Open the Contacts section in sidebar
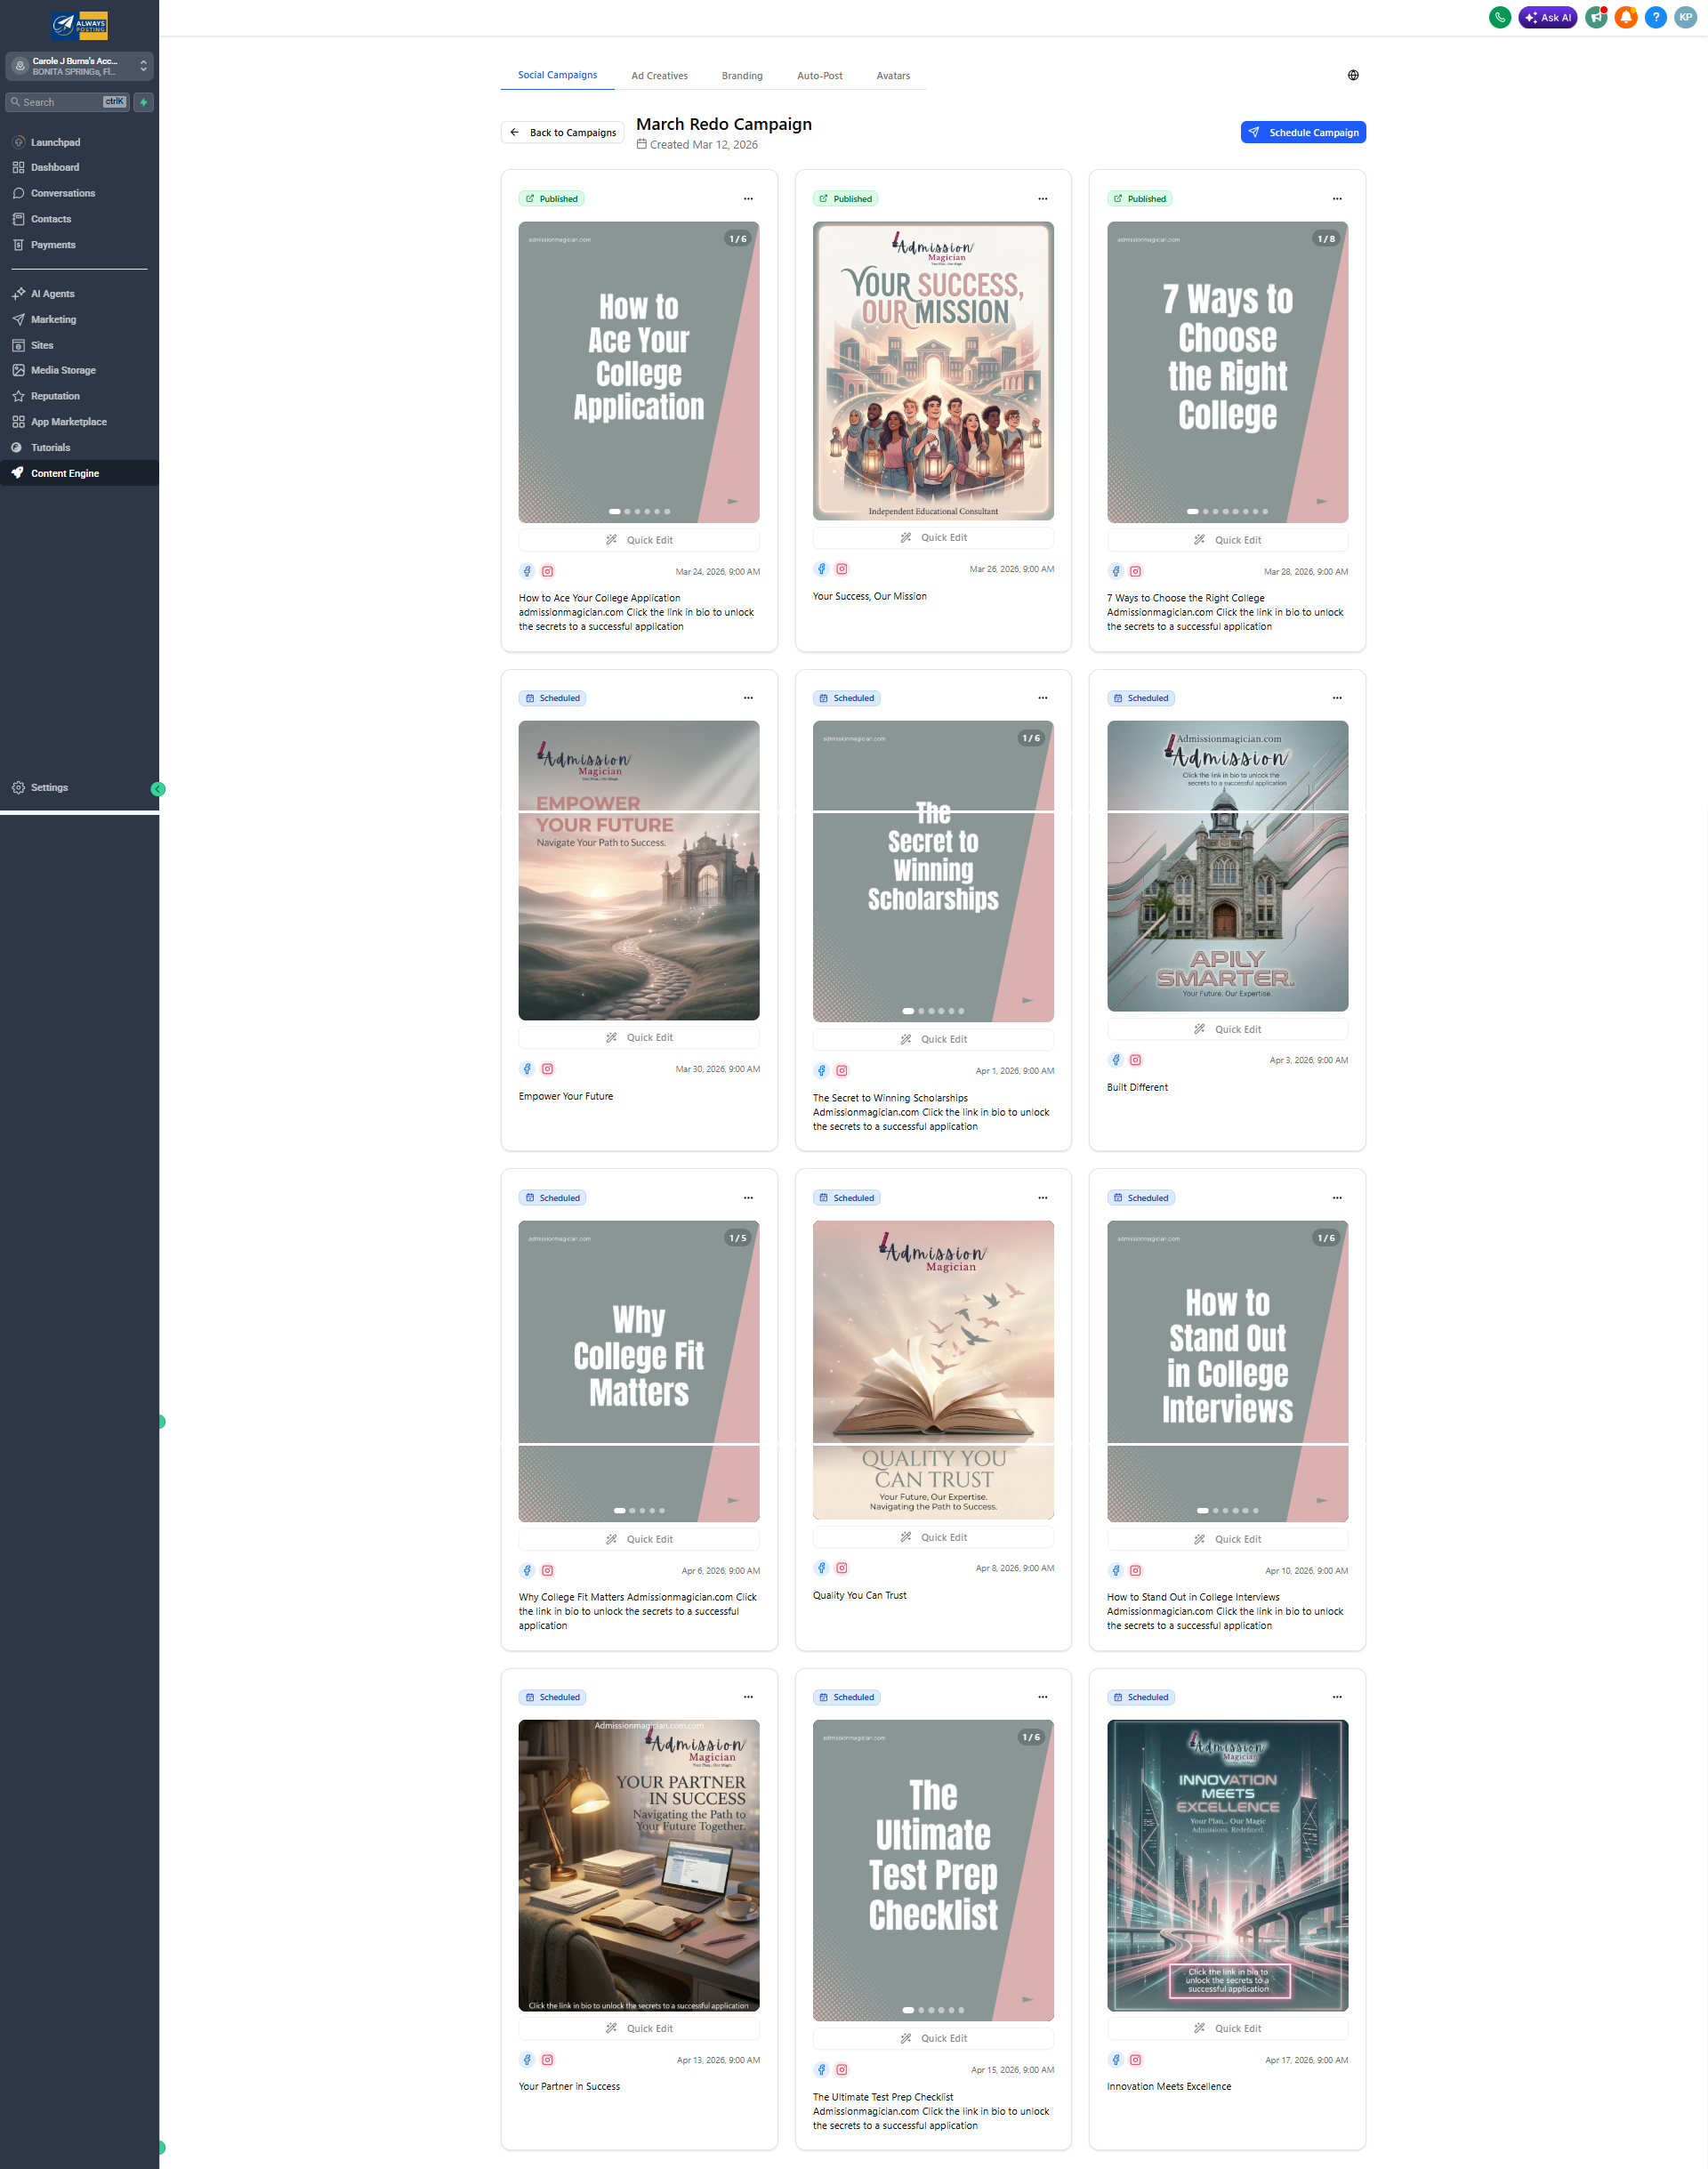This screenshot has height=2169, width=1708. click(49, 218)
